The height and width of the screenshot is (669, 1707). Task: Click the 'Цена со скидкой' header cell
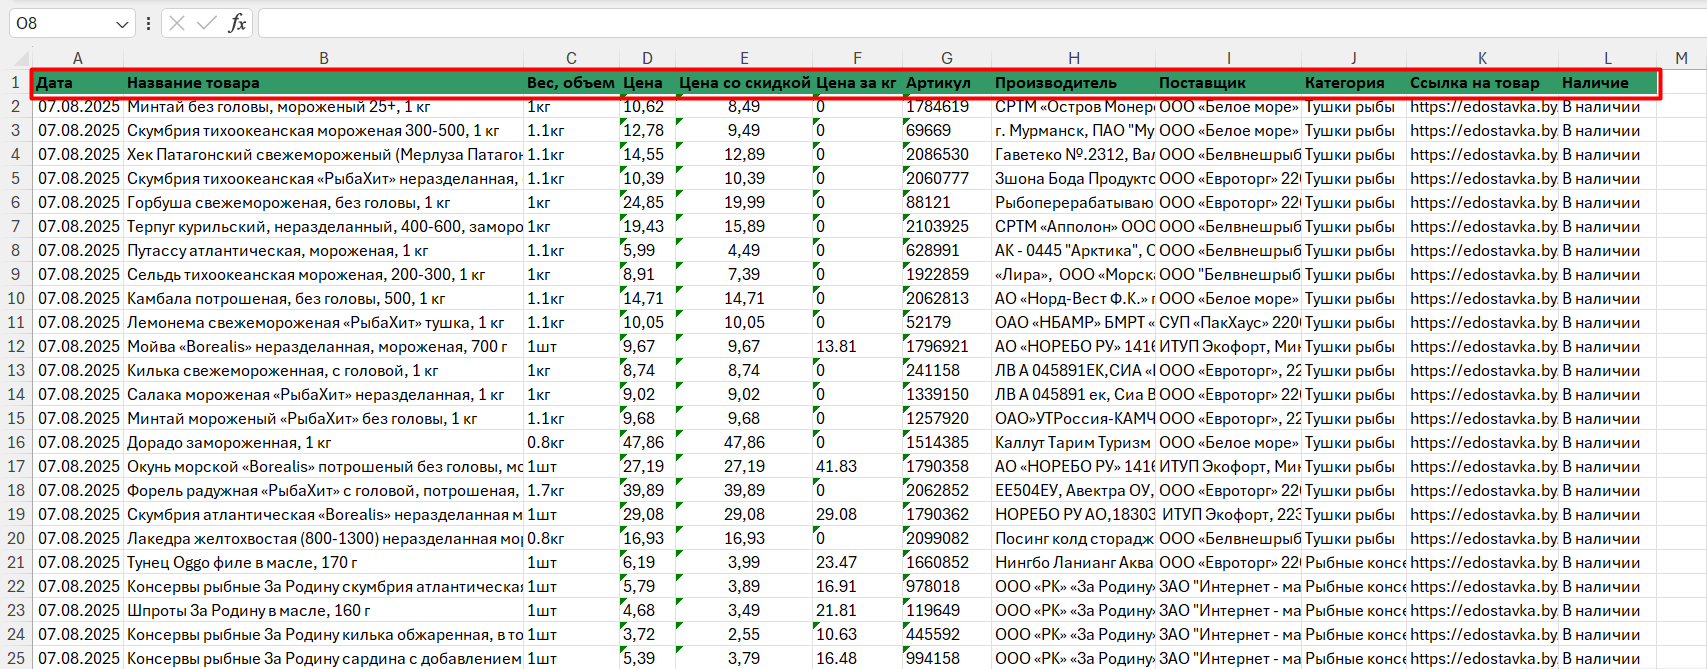(744, 83)
